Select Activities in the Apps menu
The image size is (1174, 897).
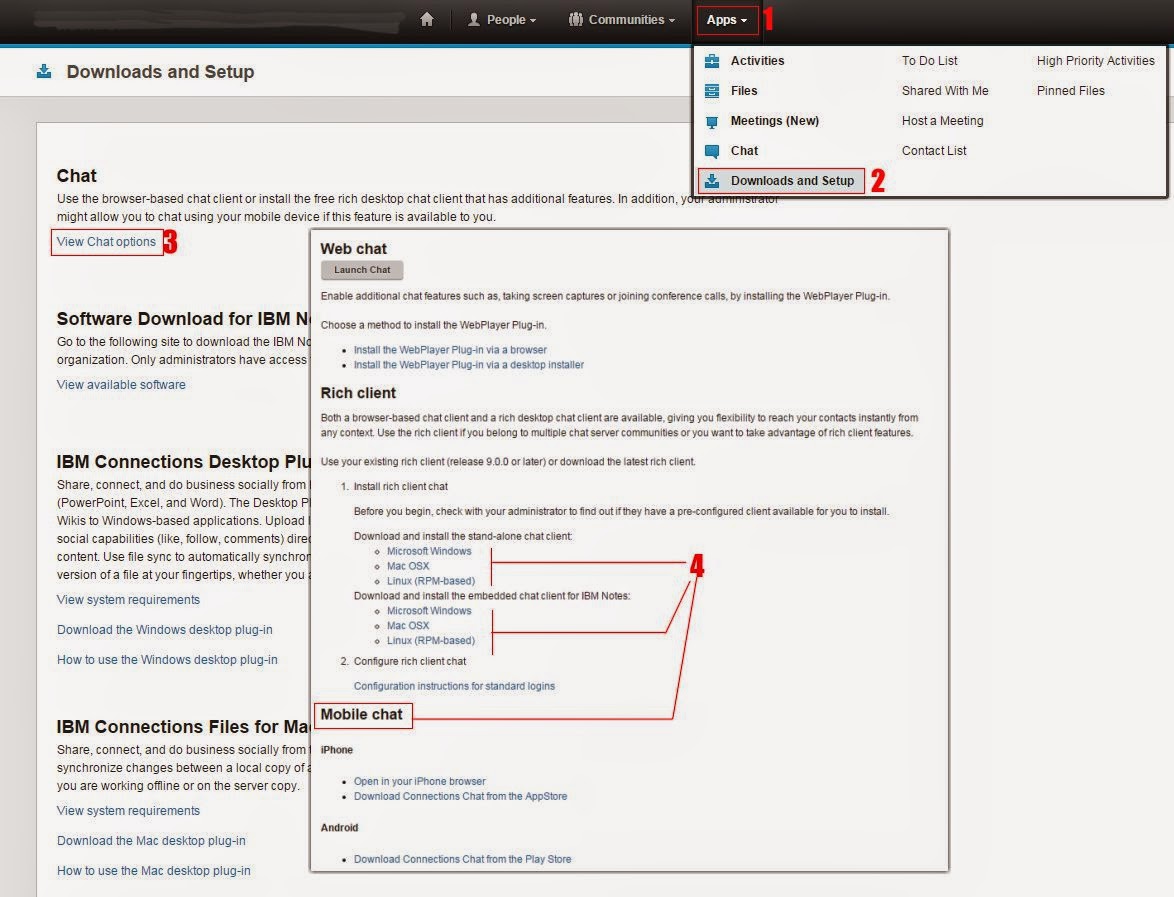[757, 61]
